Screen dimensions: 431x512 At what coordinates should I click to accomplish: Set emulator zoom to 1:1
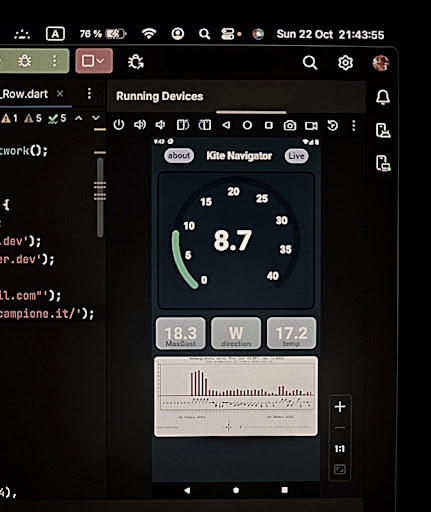click(340, 449)
